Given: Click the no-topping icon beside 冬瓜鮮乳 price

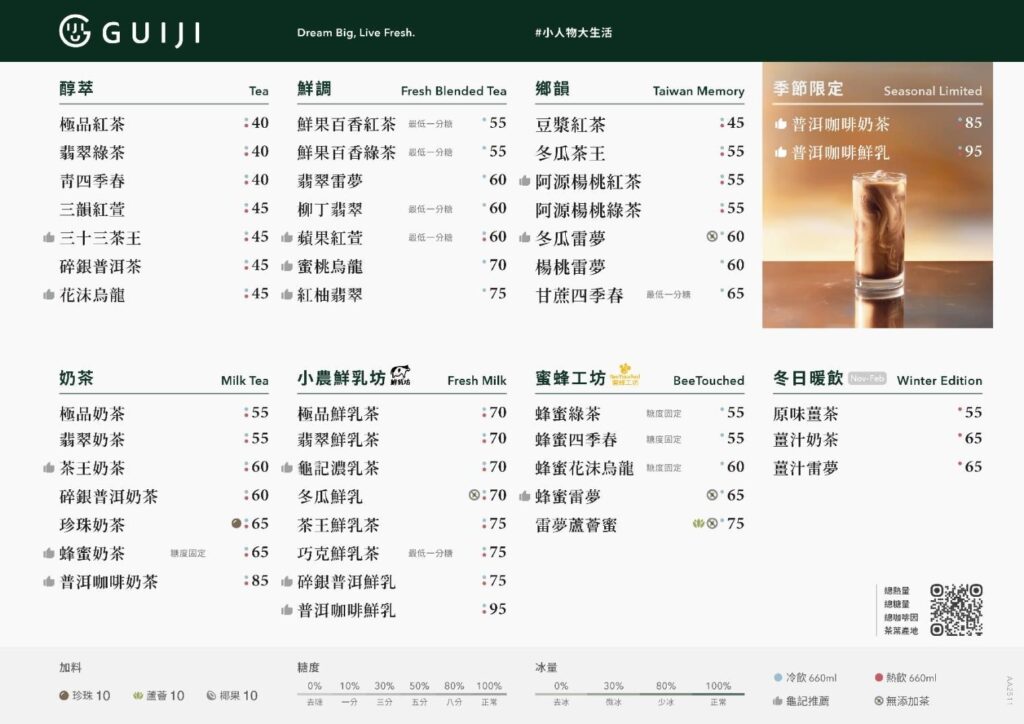Looking at the screenshot, I should [474, 495].
